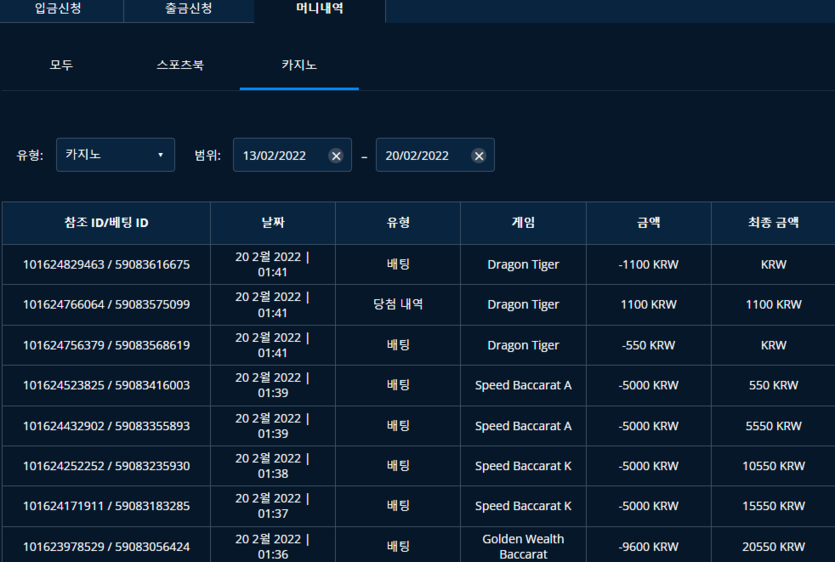Click the 15550 KRW final balance

click(x=773, y=506)
